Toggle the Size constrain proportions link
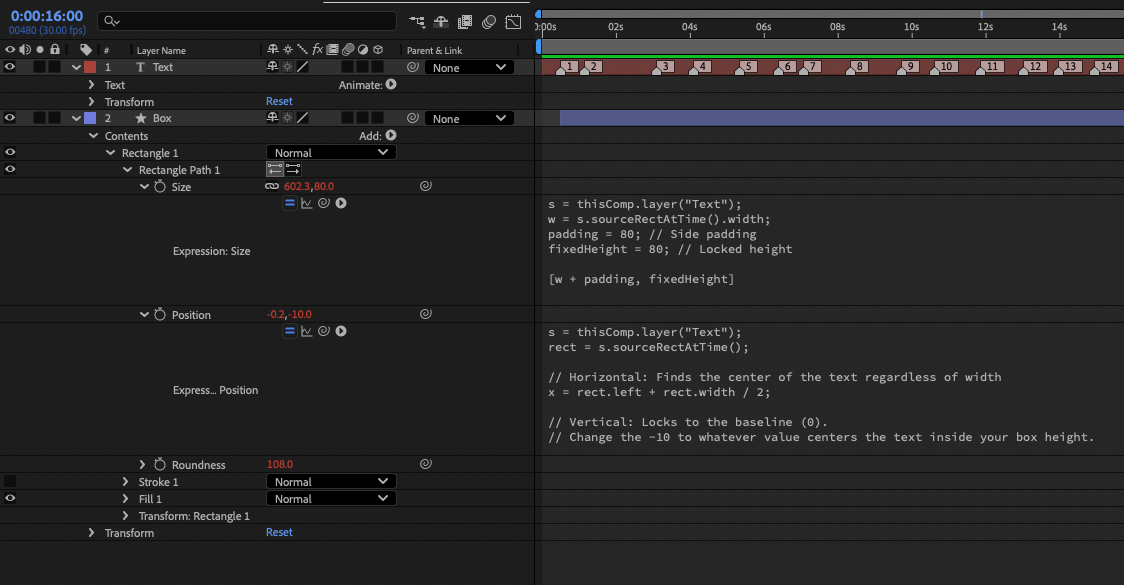This screenshot has height=585, width=1124. (272, 187)
